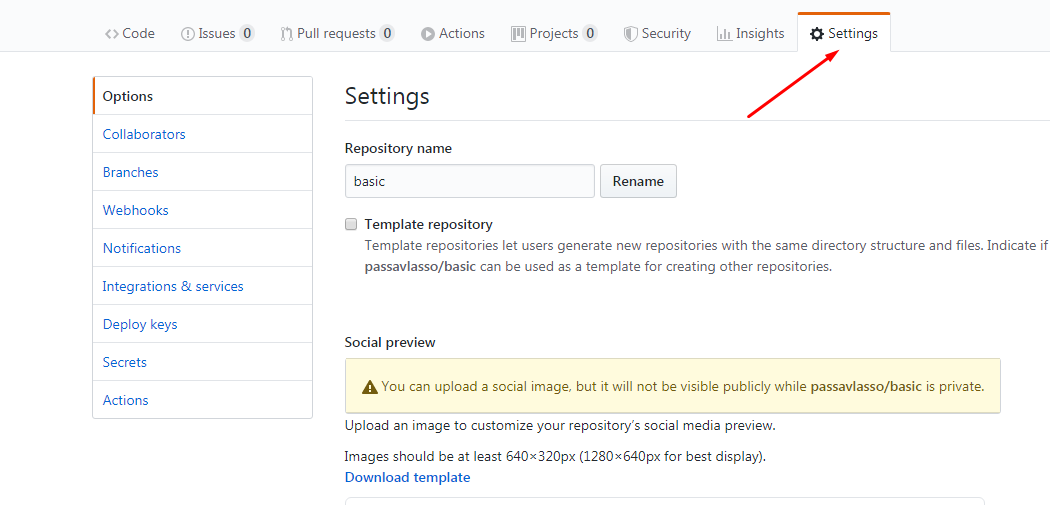Click the Settings gear icon
Image resolution: width=1050 pixels, height=505 pixels.
point(817,34)
